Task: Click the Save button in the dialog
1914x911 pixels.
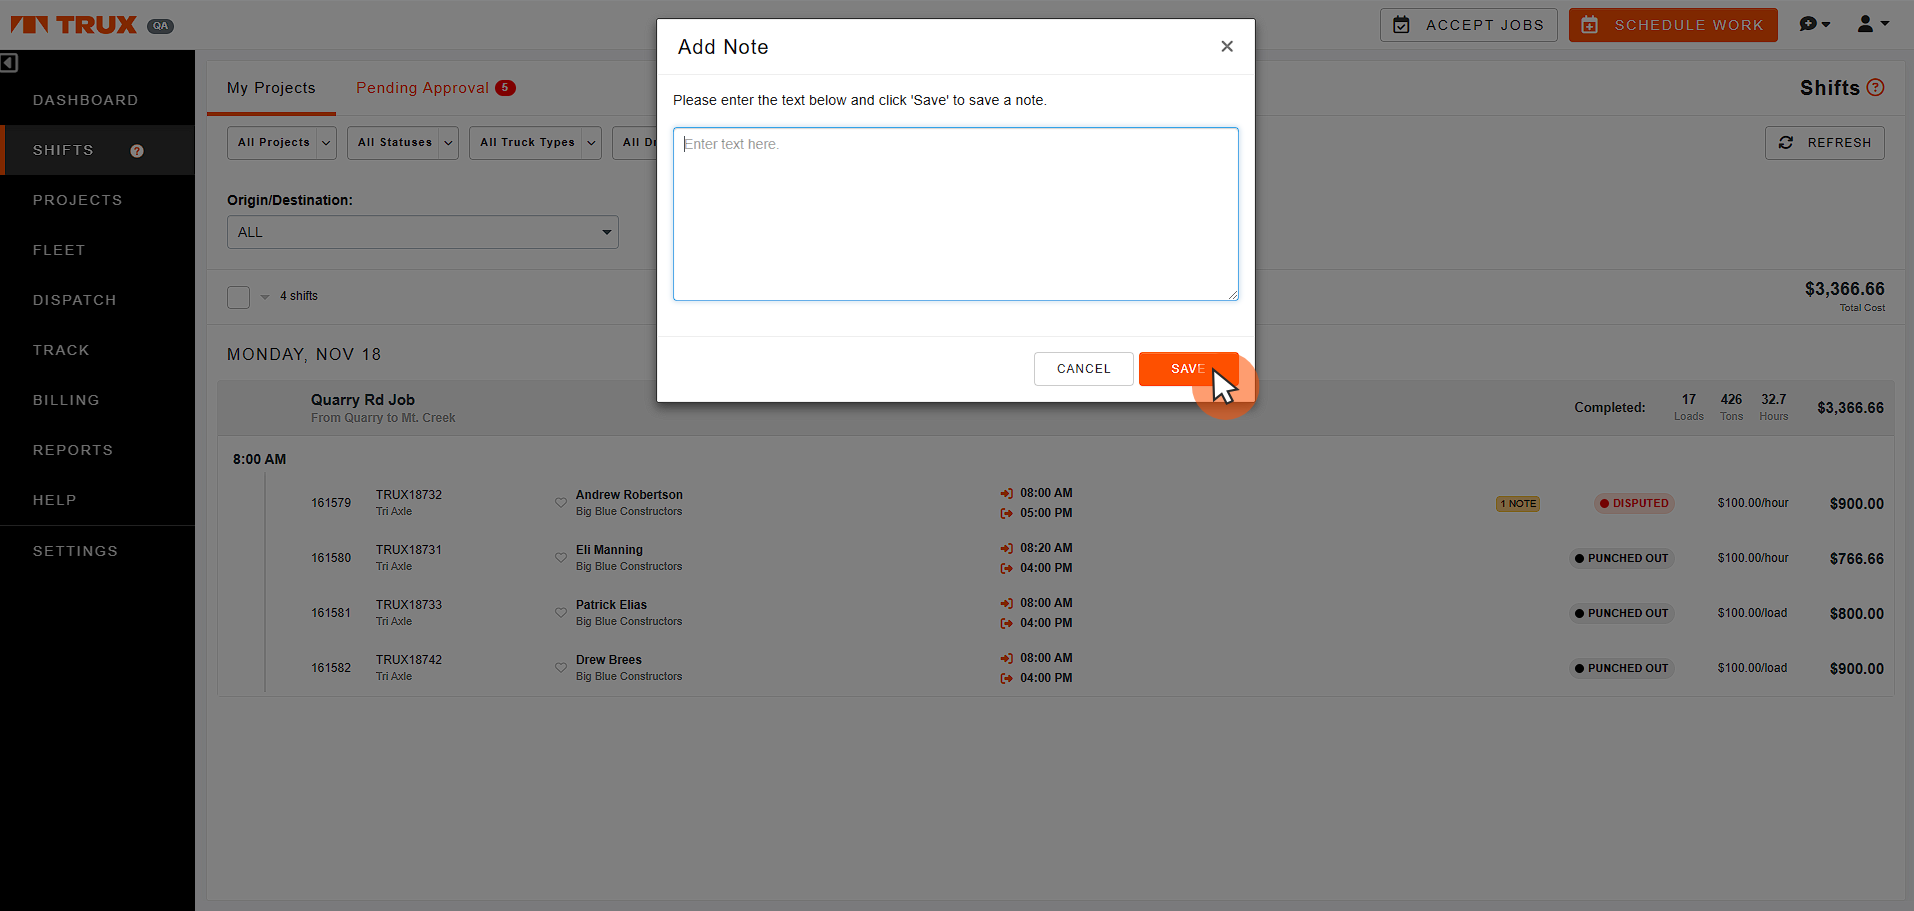Action: 1188,369
